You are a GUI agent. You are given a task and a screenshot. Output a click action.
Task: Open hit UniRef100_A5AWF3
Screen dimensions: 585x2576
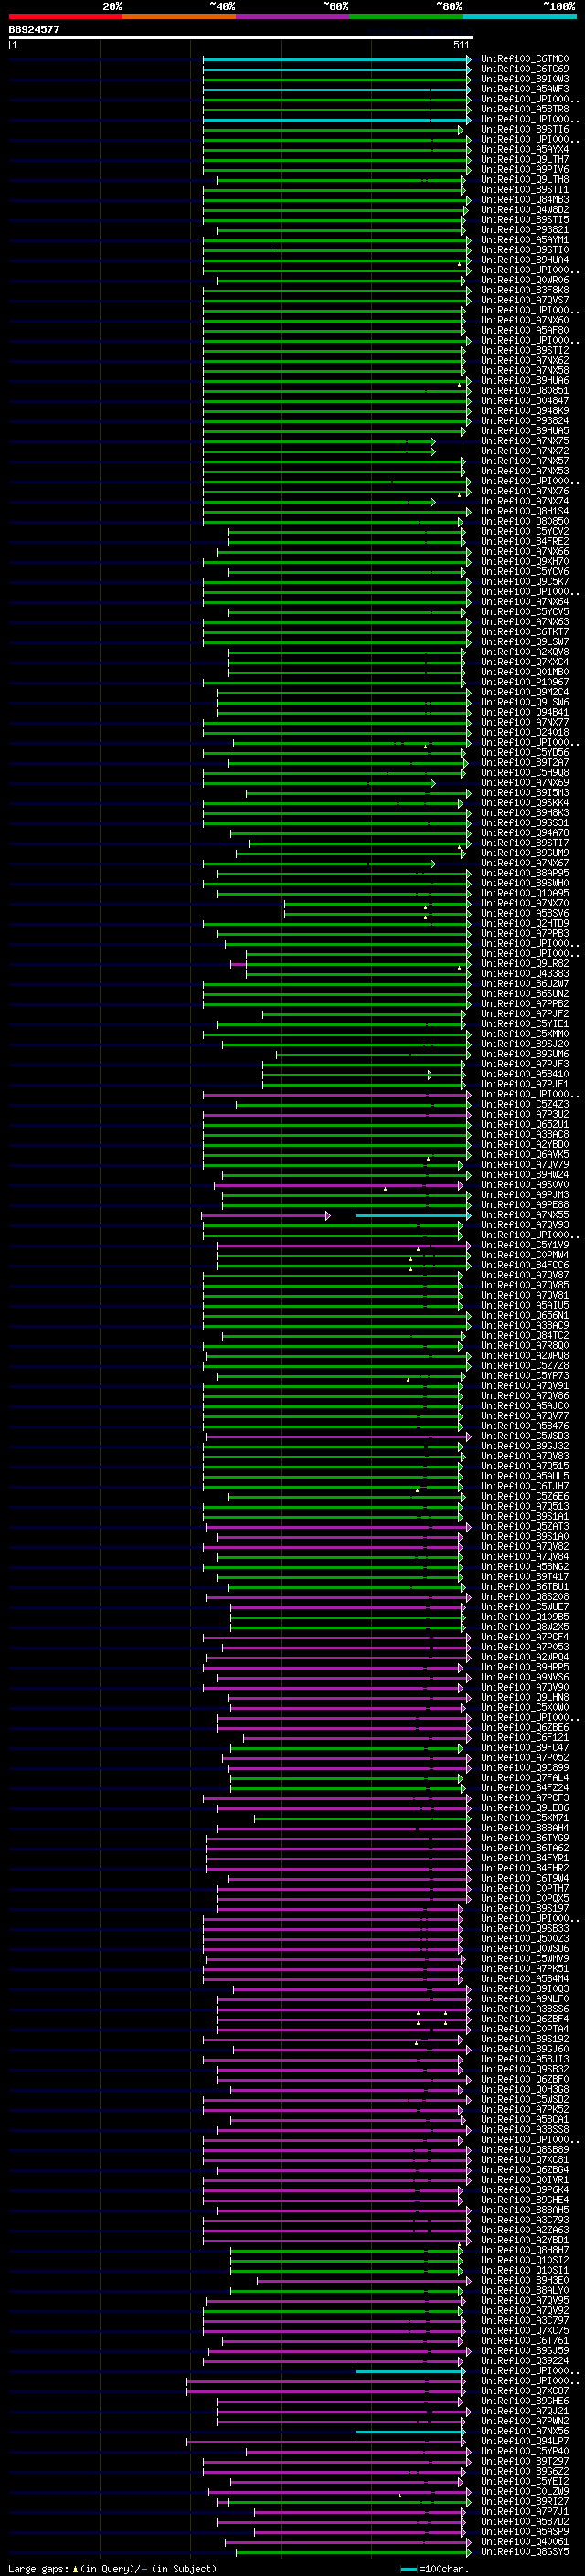point(524,89)
